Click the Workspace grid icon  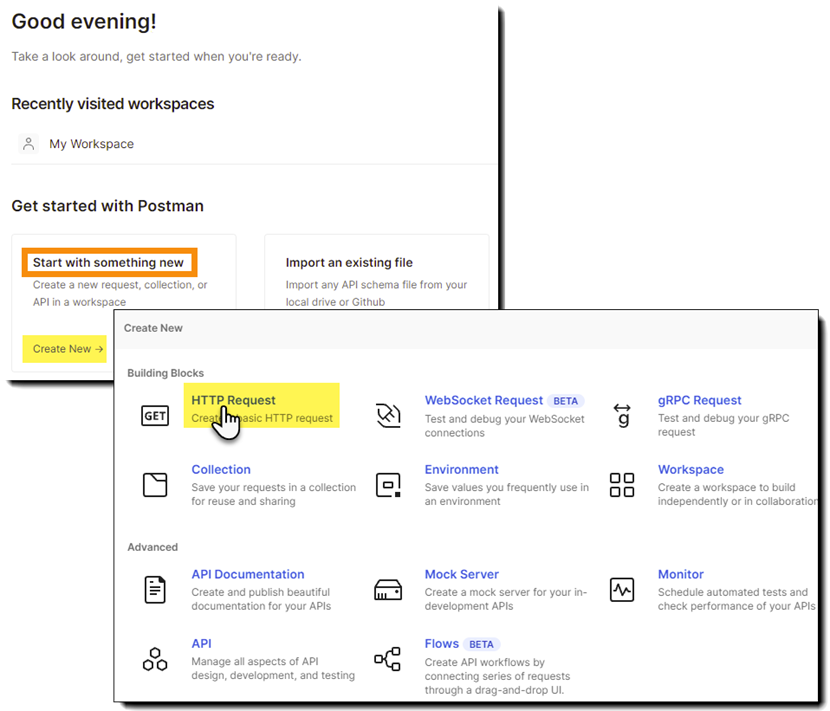(622, 485)
